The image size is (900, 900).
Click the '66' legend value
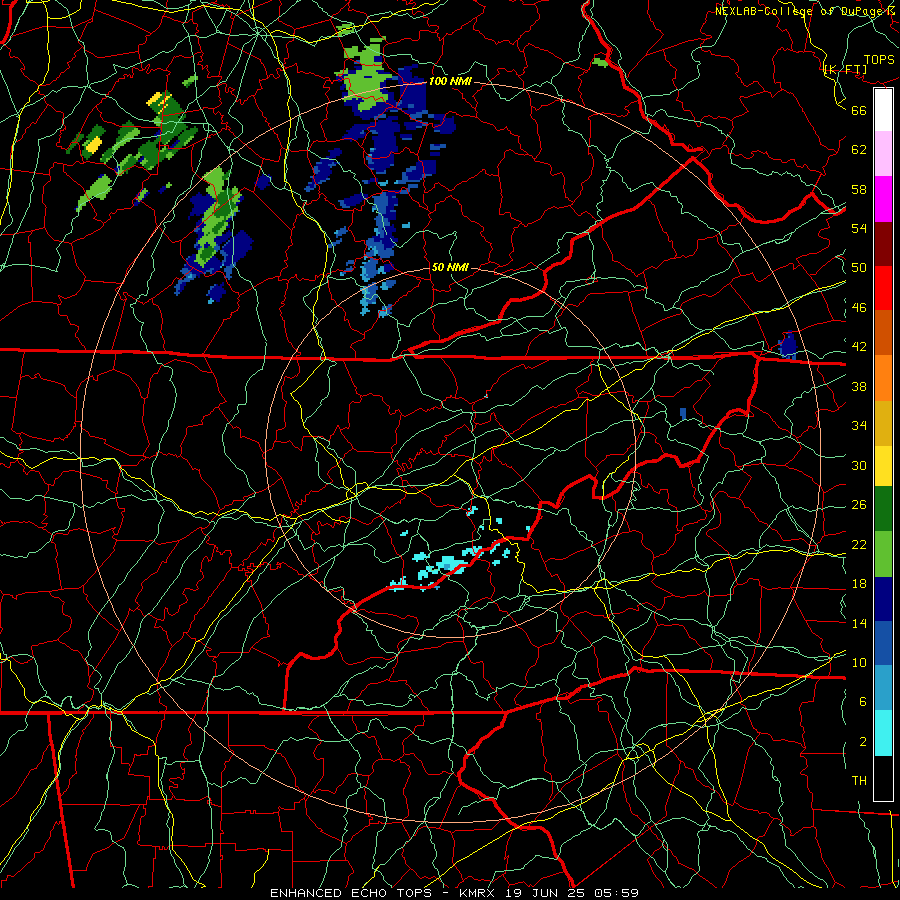pyautogui.click(x=859, y=110)
